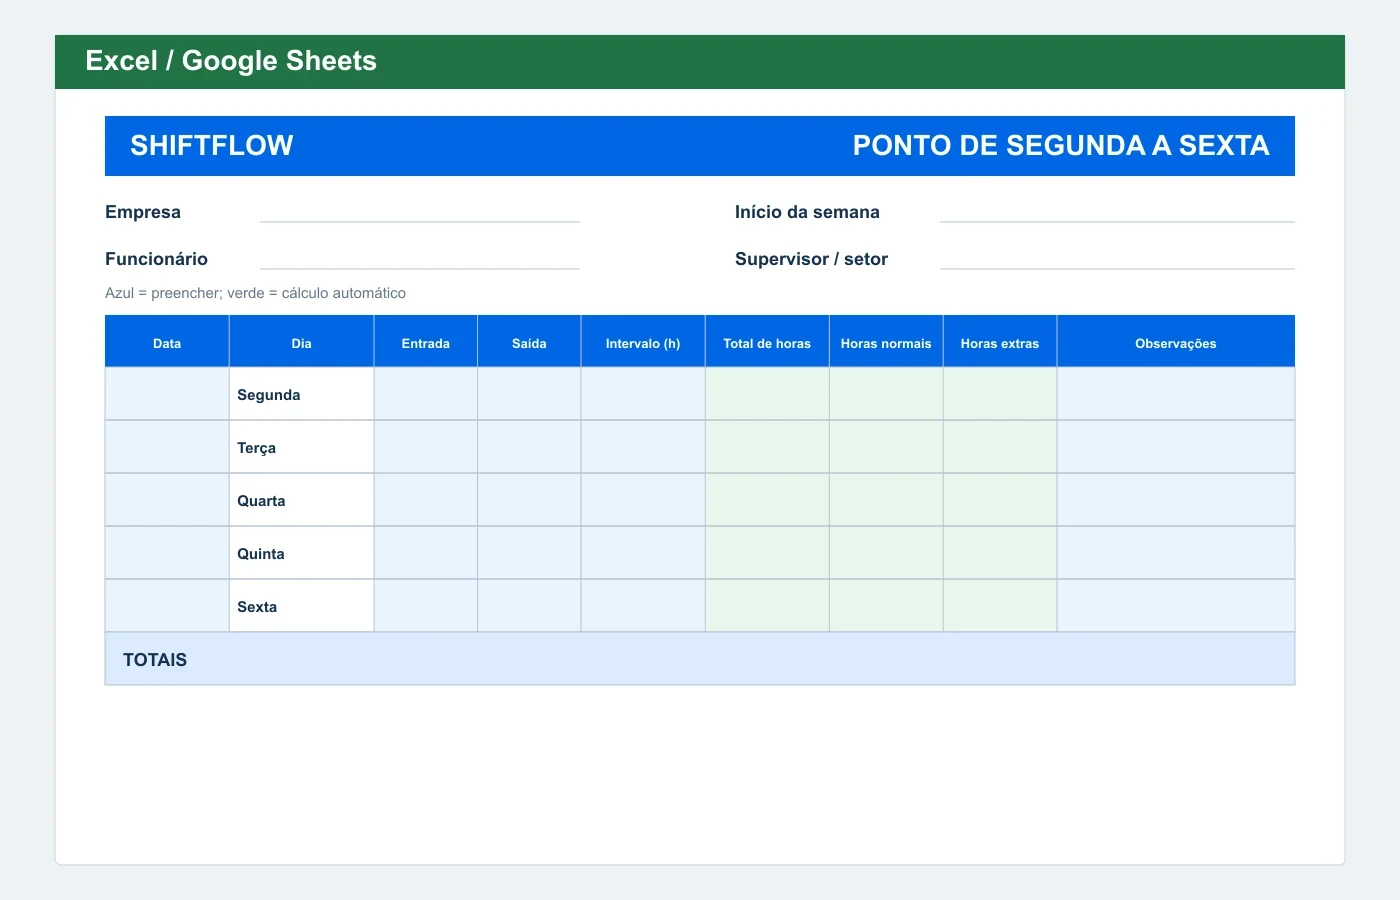
Task: Select the Dia column header
Action: (x=301, y=343)
